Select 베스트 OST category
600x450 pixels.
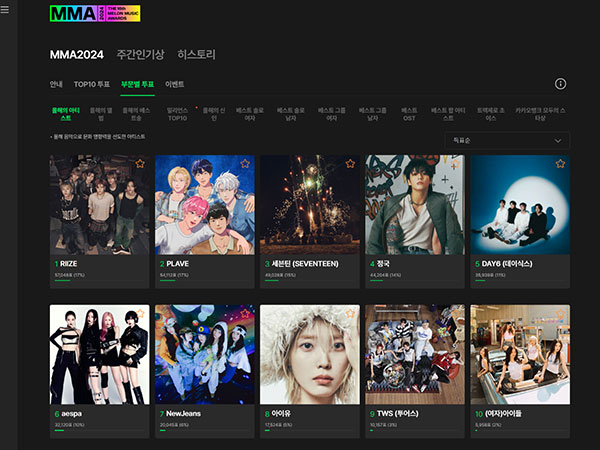pyautogui.click(x=409, y=114)
